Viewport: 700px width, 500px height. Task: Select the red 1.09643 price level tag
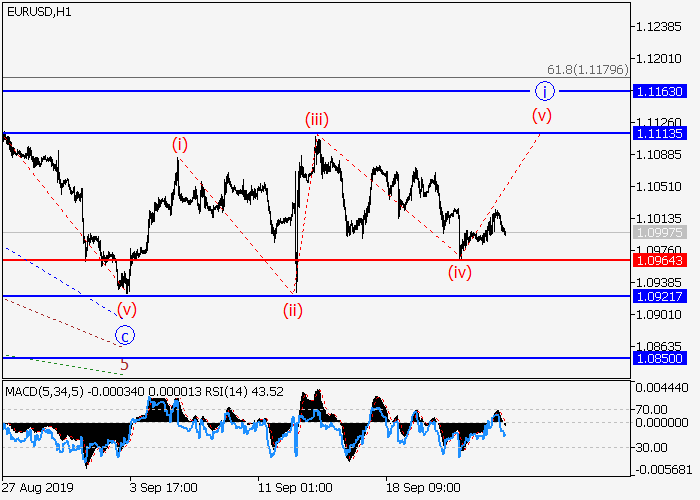[x=659, y=260]
